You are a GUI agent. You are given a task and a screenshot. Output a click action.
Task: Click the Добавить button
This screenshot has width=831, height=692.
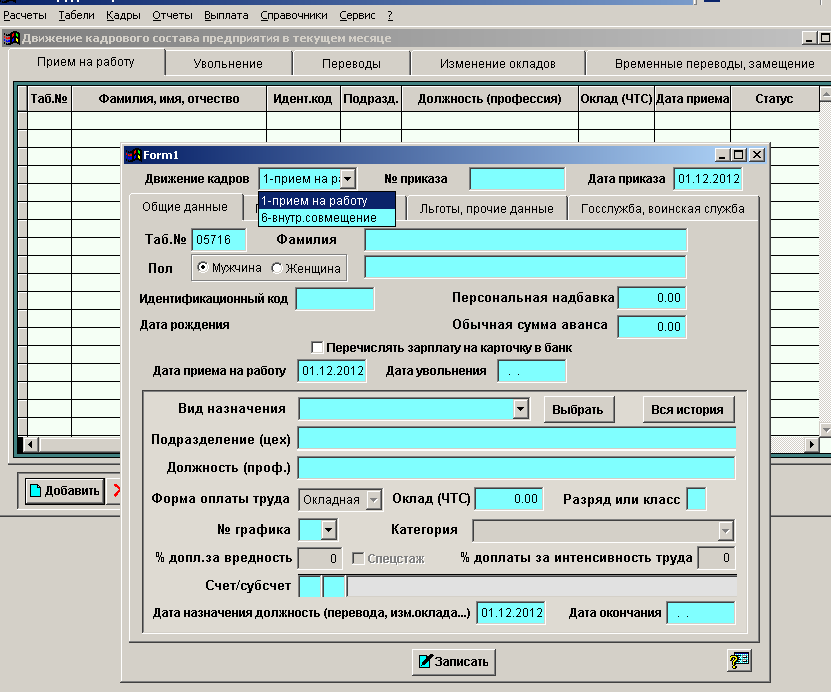point(64,490)
